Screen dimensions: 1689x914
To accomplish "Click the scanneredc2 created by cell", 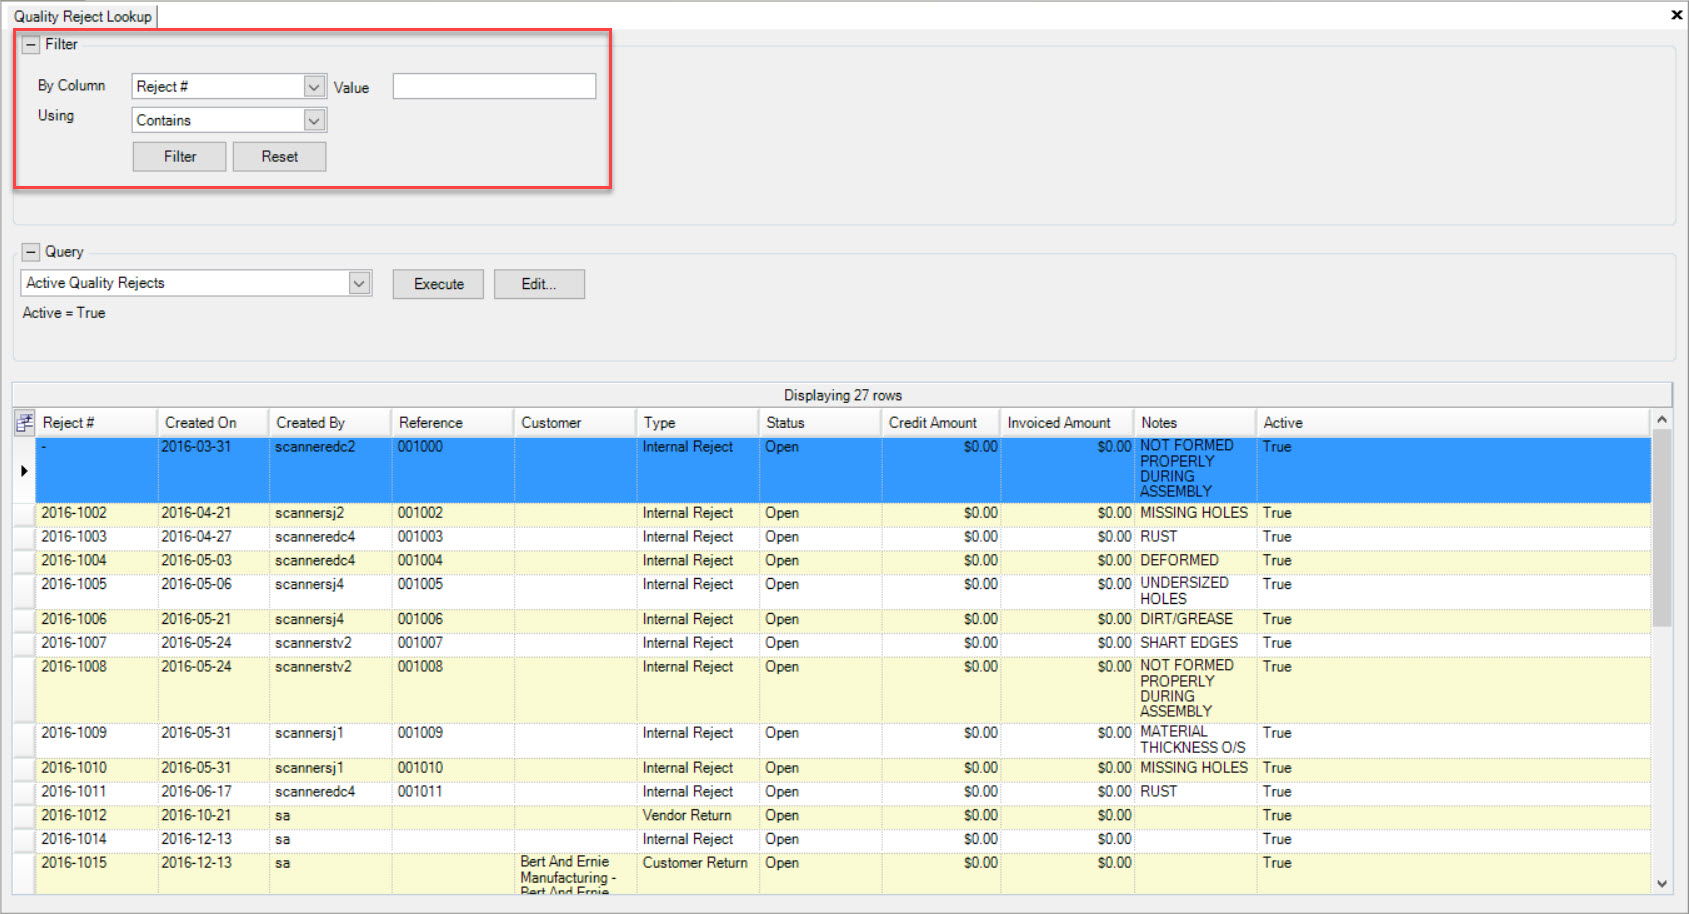I will [330, 470].
